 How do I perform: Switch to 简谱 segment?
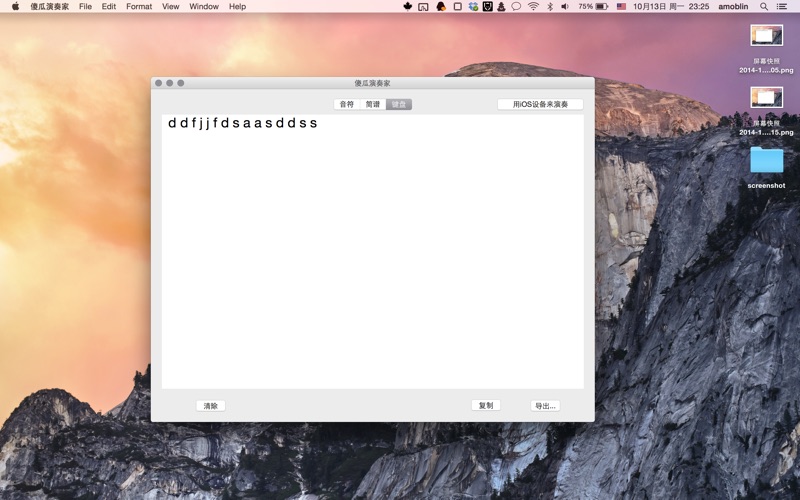[x=373, y=104]
